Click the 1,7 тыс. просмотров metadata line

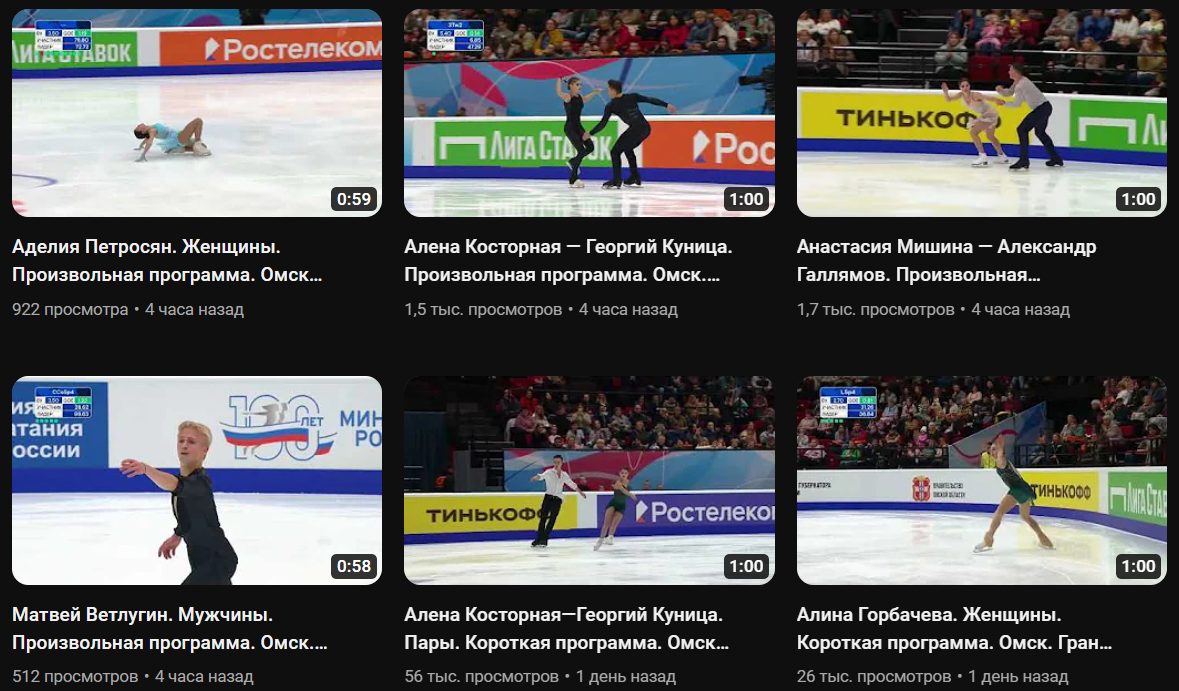pos(933,309)
